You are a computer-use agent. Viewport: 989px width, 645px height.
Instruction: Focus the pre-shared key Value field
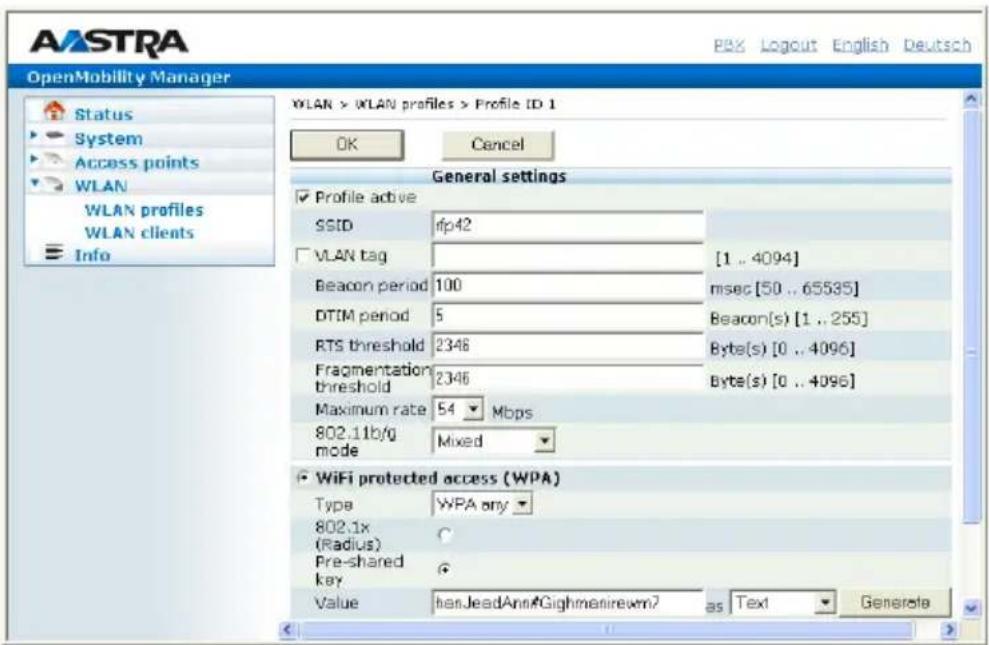pos(568,603)
